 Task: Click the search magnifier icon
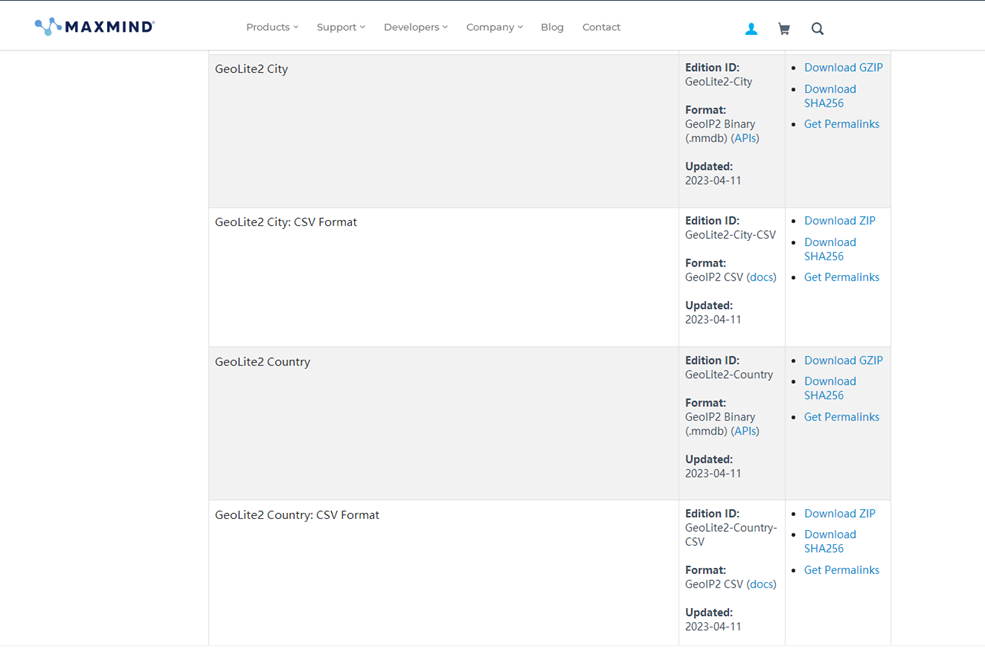(817, 29)
